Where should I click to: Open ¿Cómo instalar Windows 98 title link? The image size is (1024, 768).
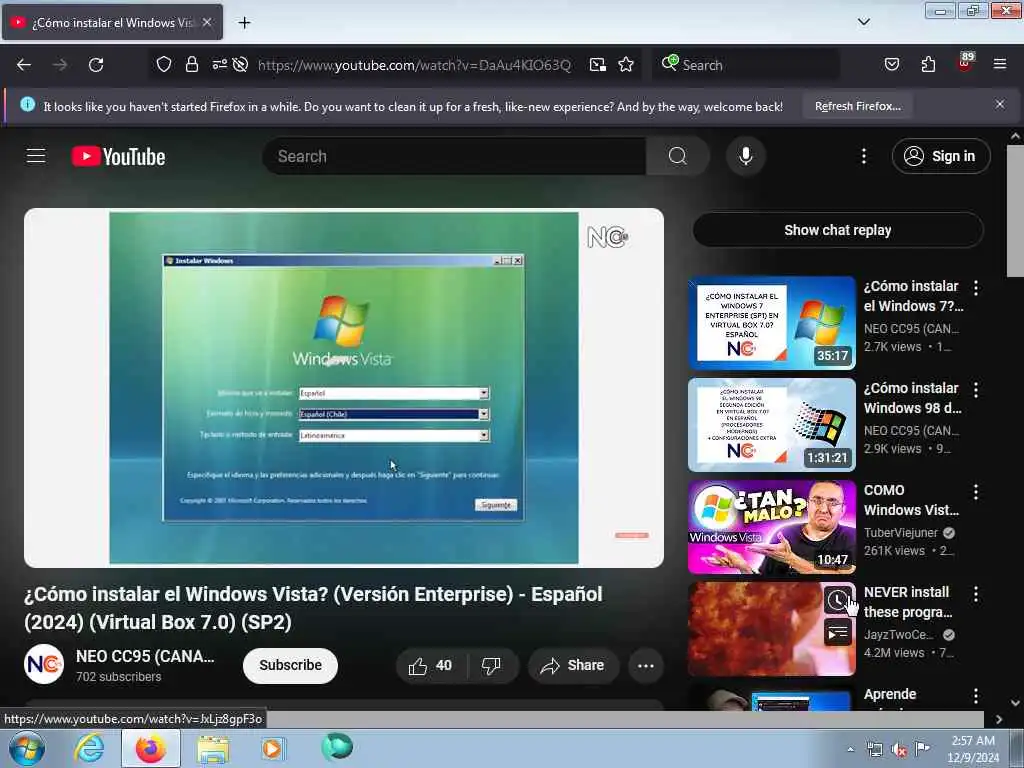(912, 398)
